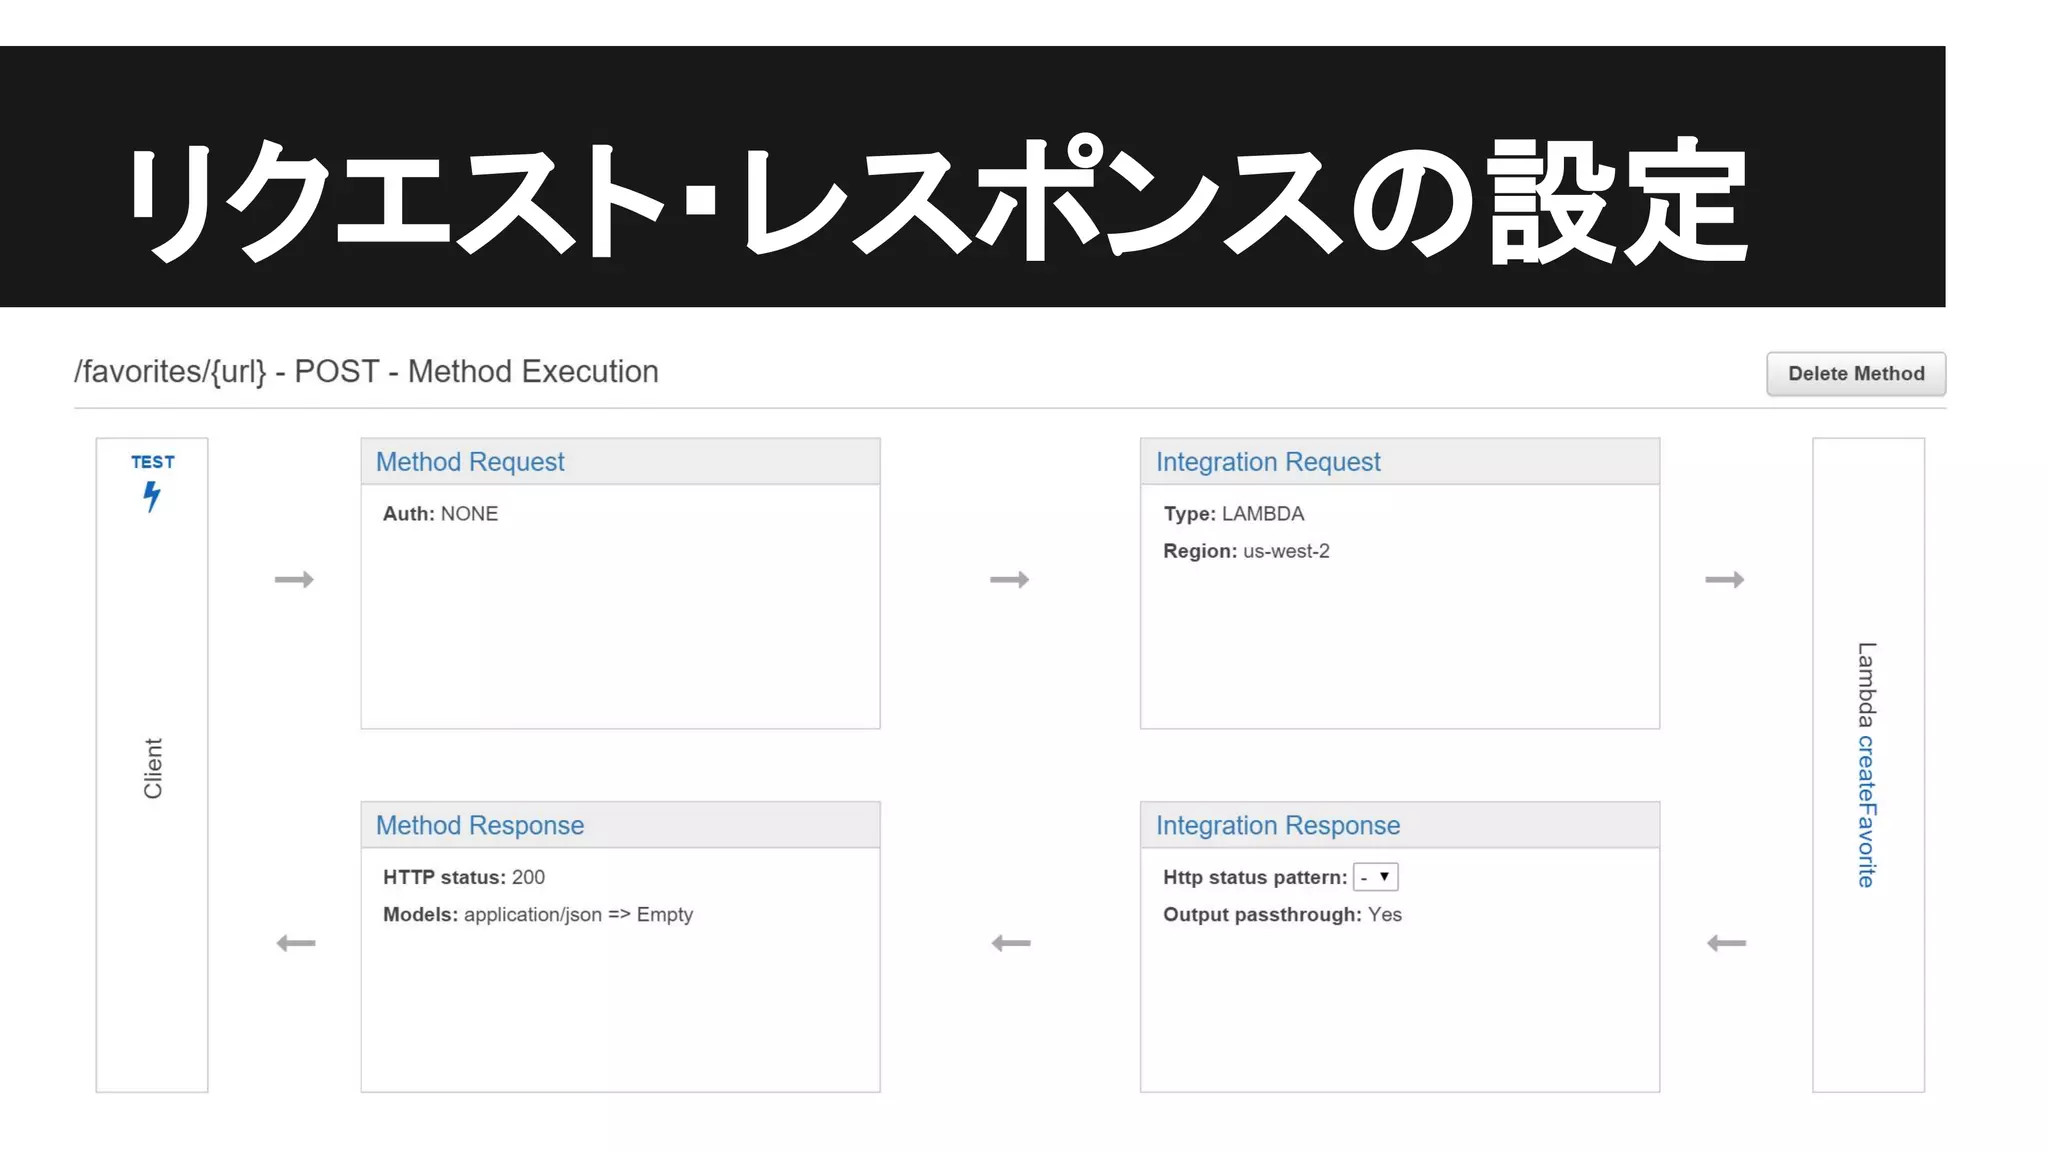Open the Integration Response panel link
The image size is (2048, 1152).
(x=1277, y=825)
